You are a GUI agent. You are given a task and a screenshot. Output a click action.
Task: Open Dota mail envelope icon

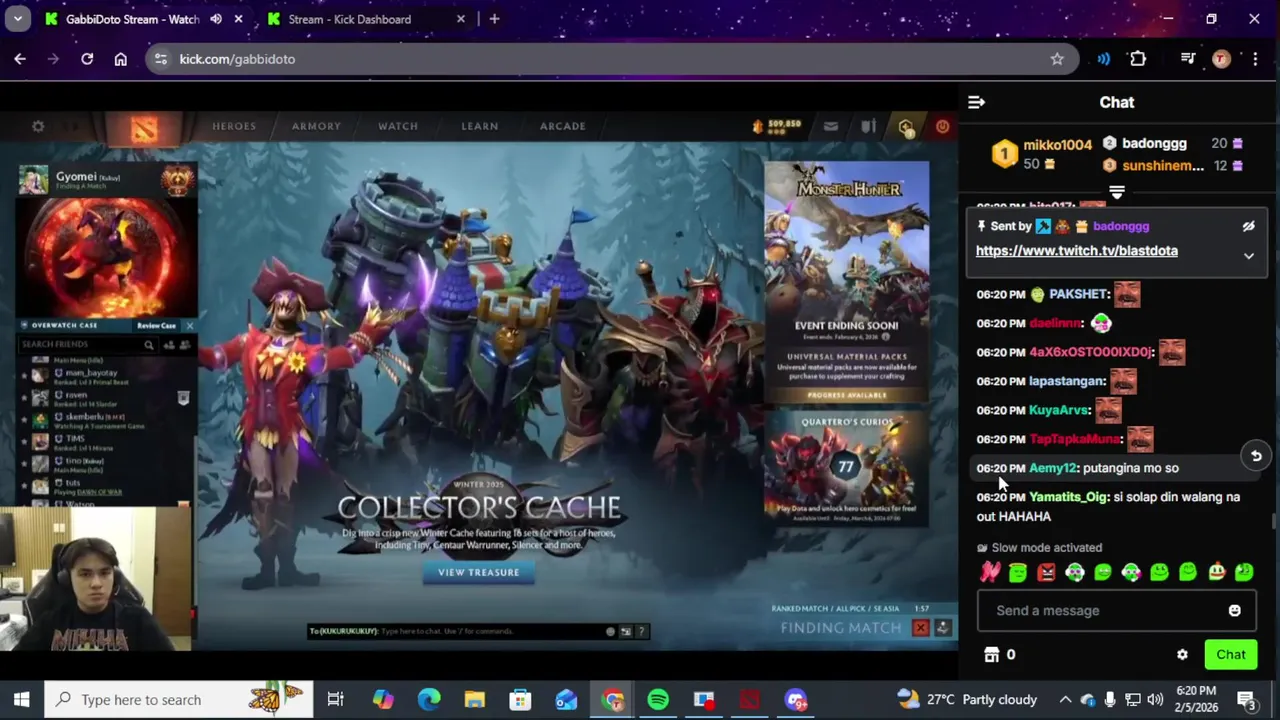(830, 126)
